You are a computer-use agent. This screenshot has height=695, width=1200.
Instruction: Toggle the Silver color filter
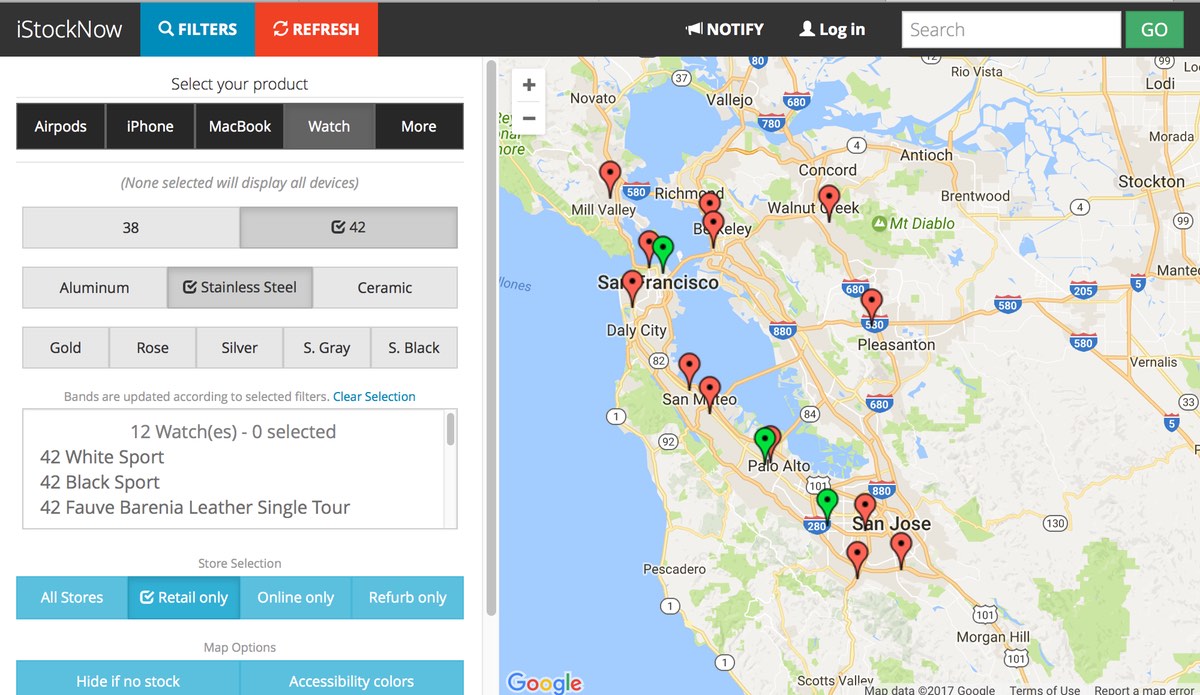point(240,347)
